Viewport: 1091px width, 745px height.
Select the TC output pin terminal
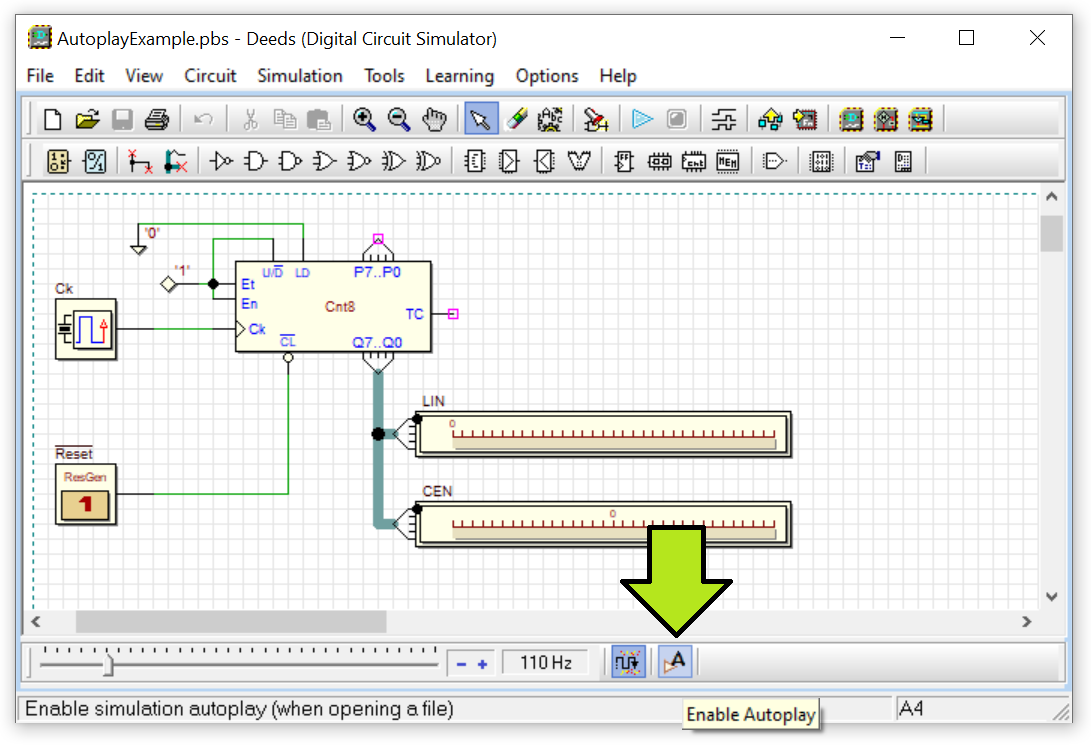pyautogui.click(x=453, y=314)
